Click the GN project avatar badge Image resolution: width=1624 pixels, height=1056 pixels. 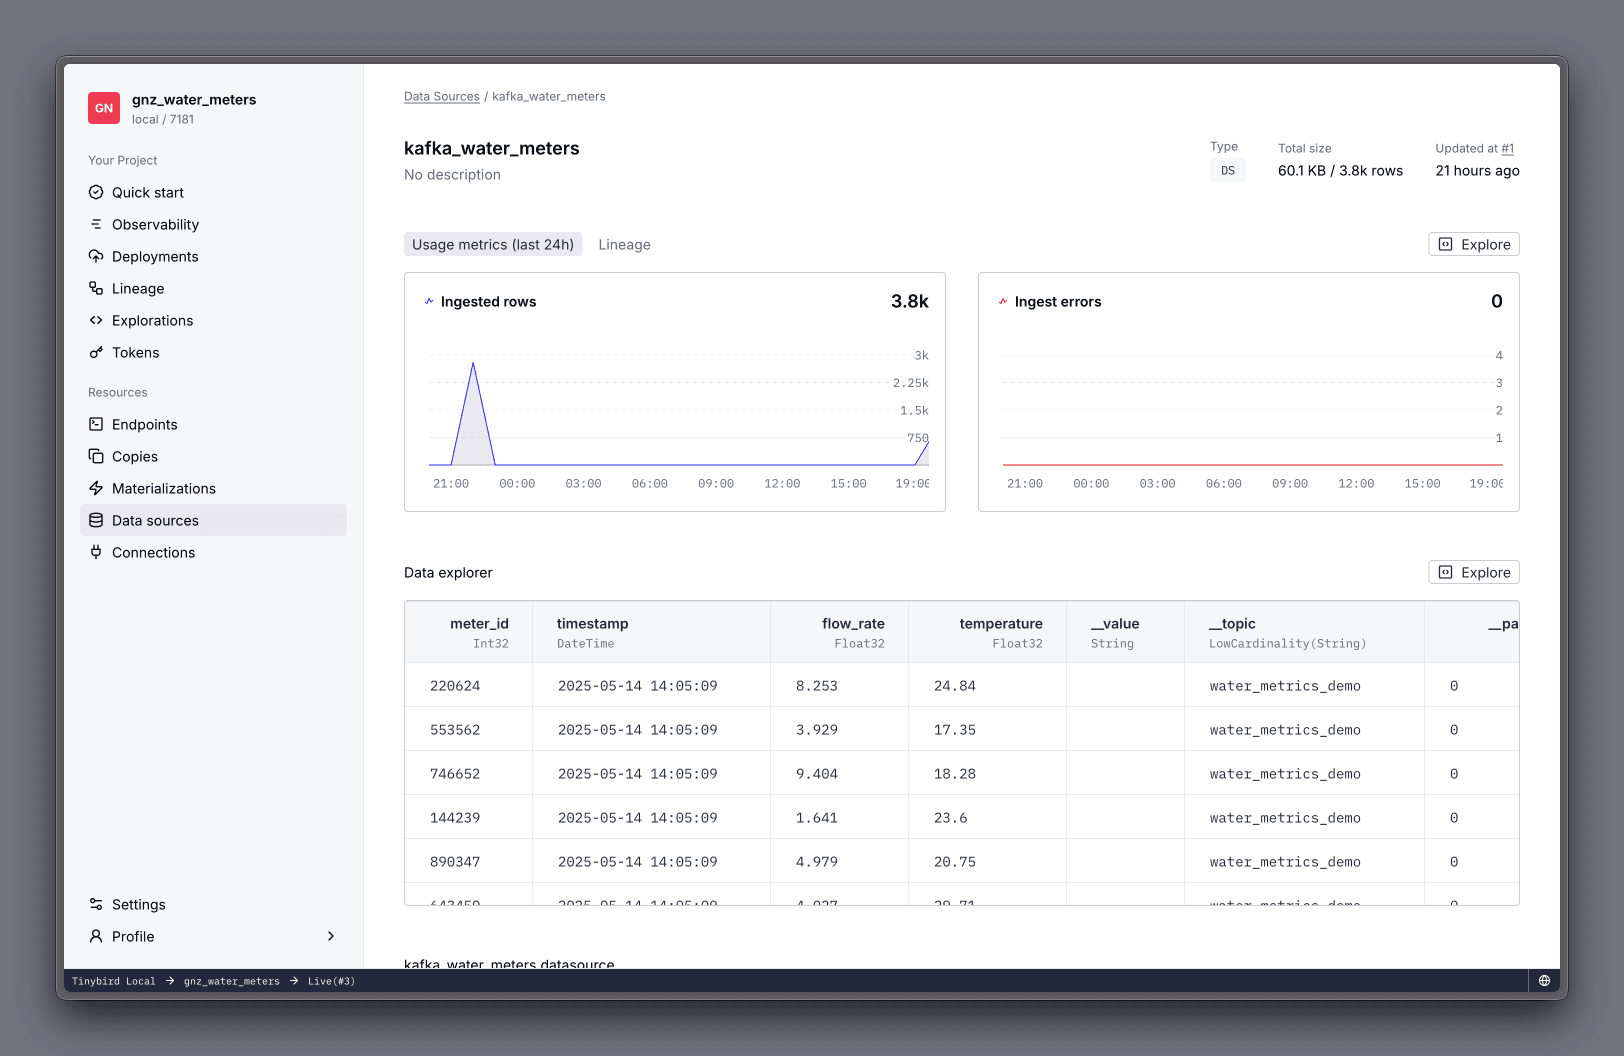pyautogui.click(x=104, y=108)
